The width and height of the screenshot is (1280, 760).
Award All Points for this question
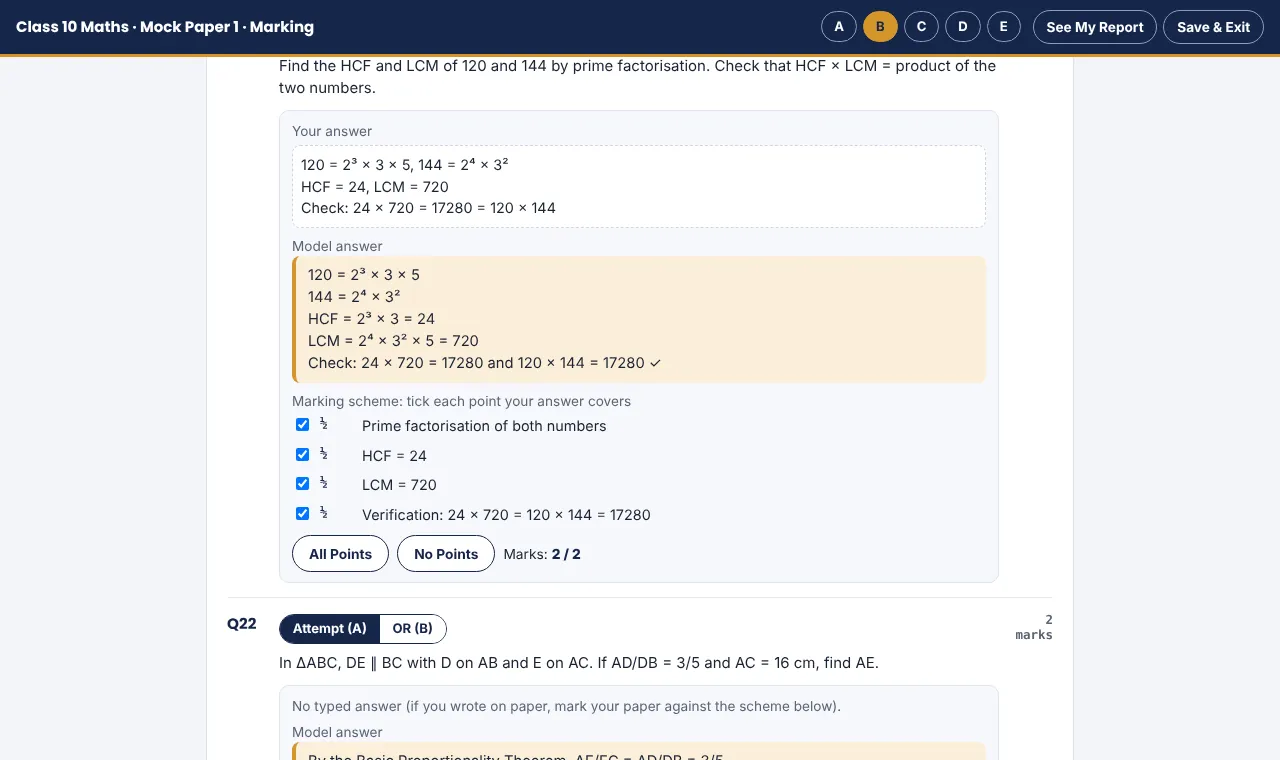[340, 554]
